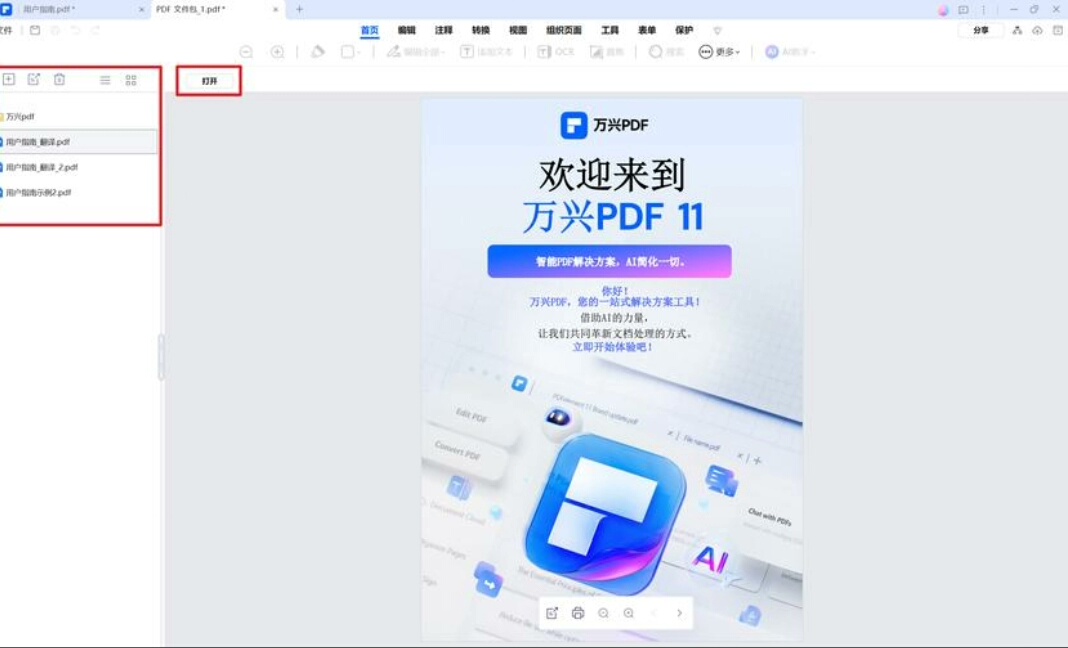Screen dimensions: 1068x648
Task: Click the undo arrow in the quick toolbar
Action: click(75, 31)
